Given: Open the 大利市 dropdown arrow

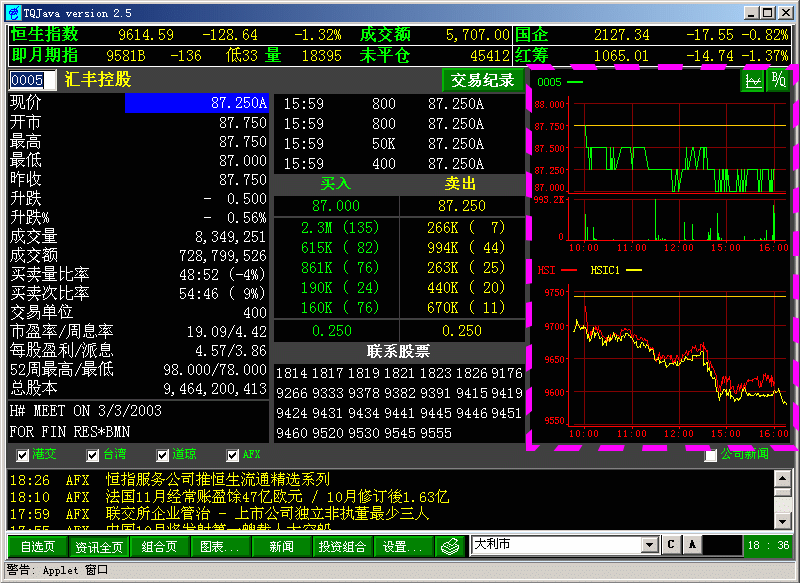Looking at the screenshot, I should (649, 545).
